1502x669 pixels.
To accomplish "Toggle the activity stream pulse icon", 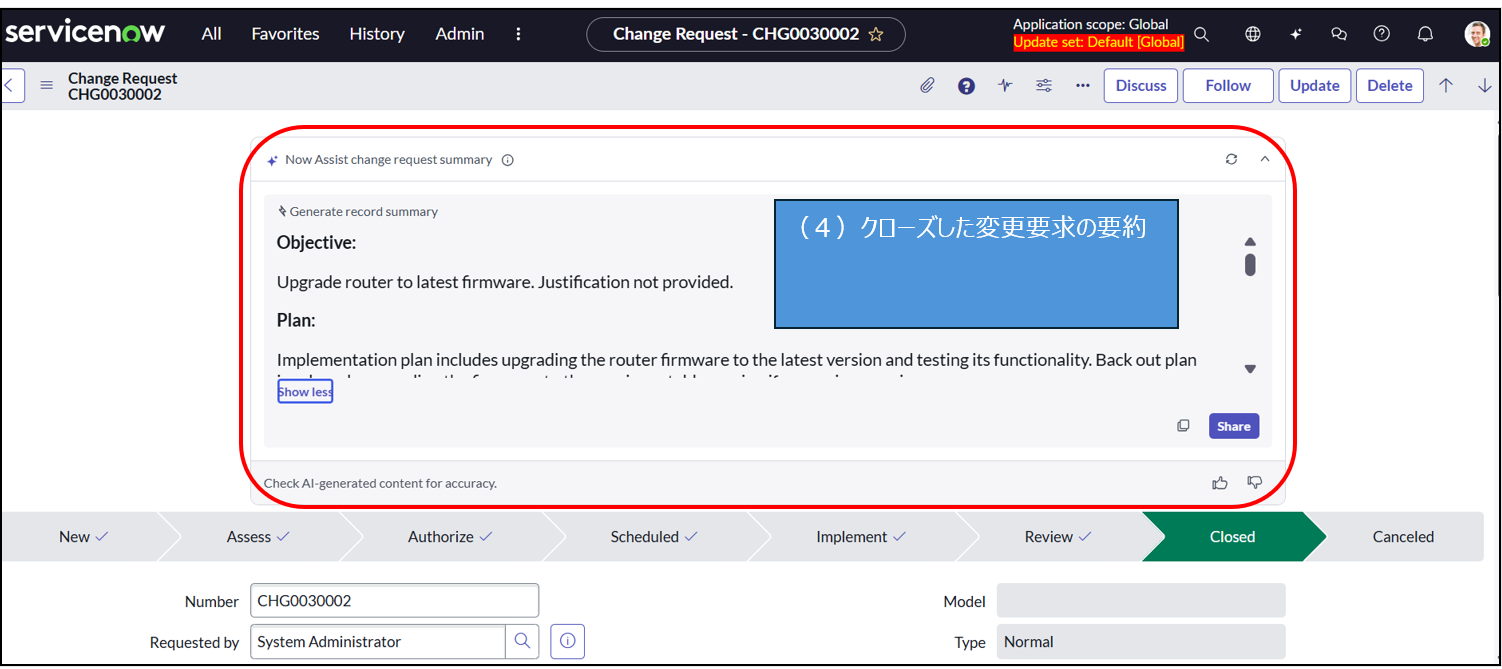I will (x=1005, y=86).
